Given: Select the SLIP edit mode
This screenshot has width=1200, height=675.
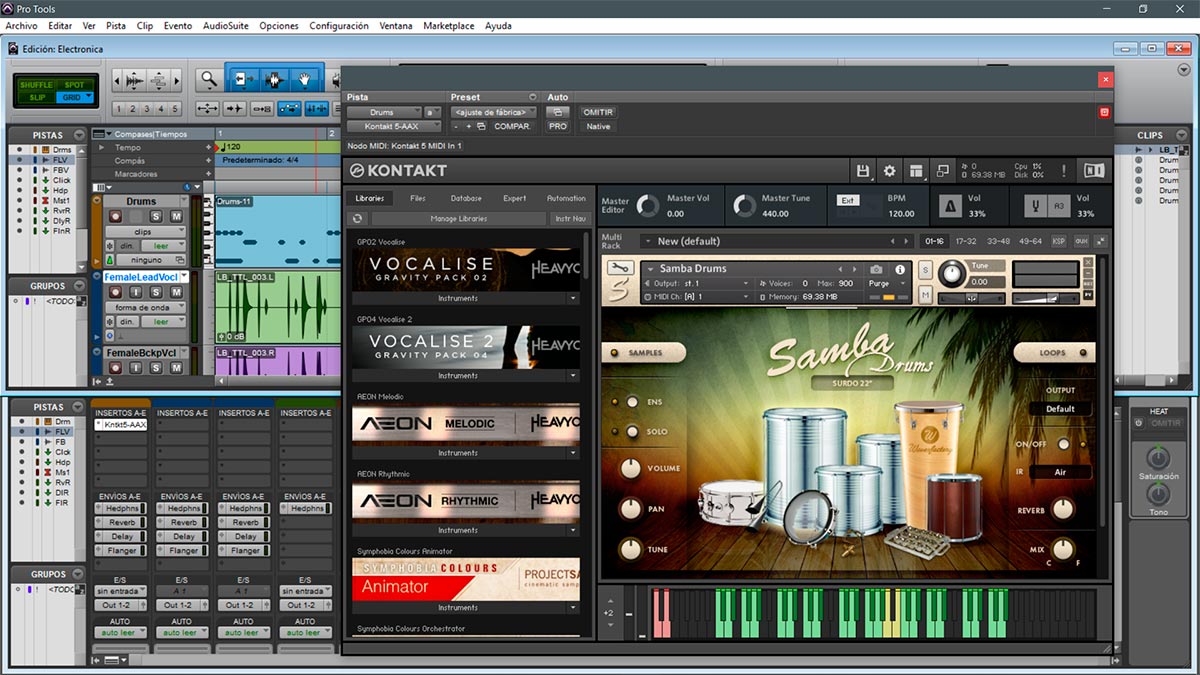Looking at the screenshot, I should pos(36,97).
